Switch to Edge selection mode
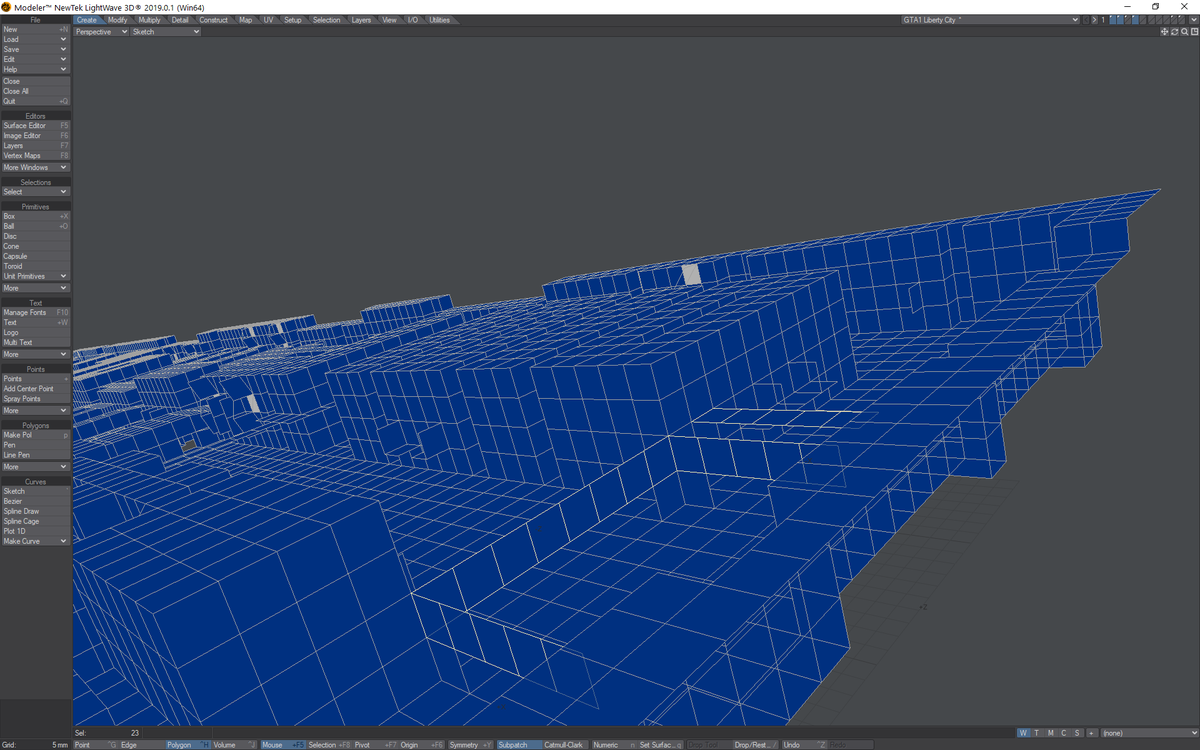The width and height of the screenshot is (1200, 750). 142,745
